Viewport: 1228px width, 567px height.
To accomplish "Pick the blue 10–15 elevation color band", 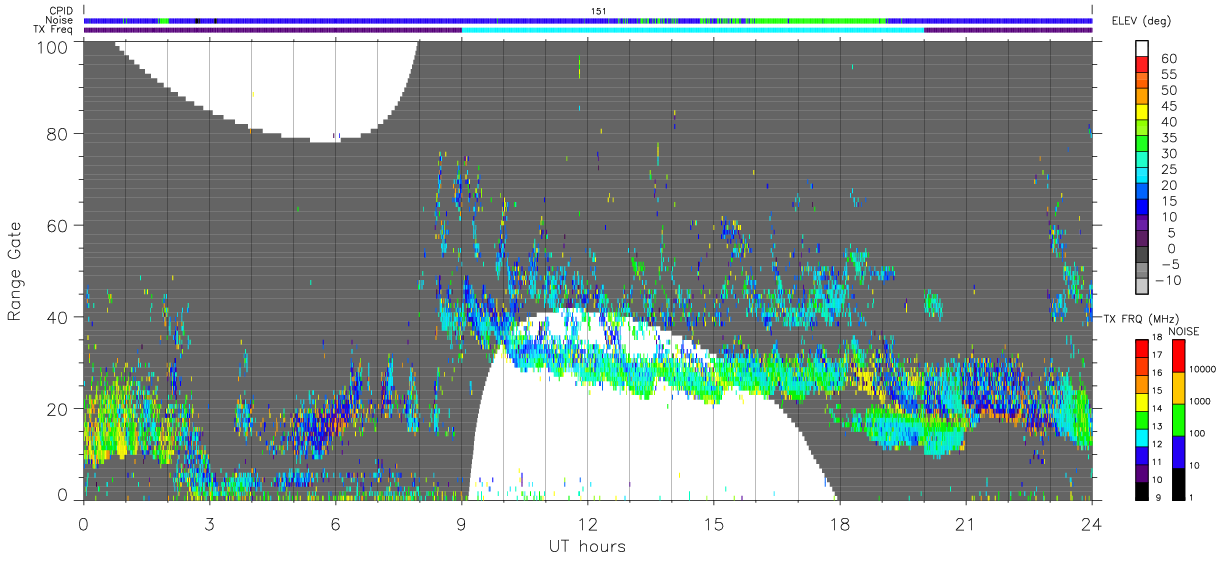I will (1143, 208).
